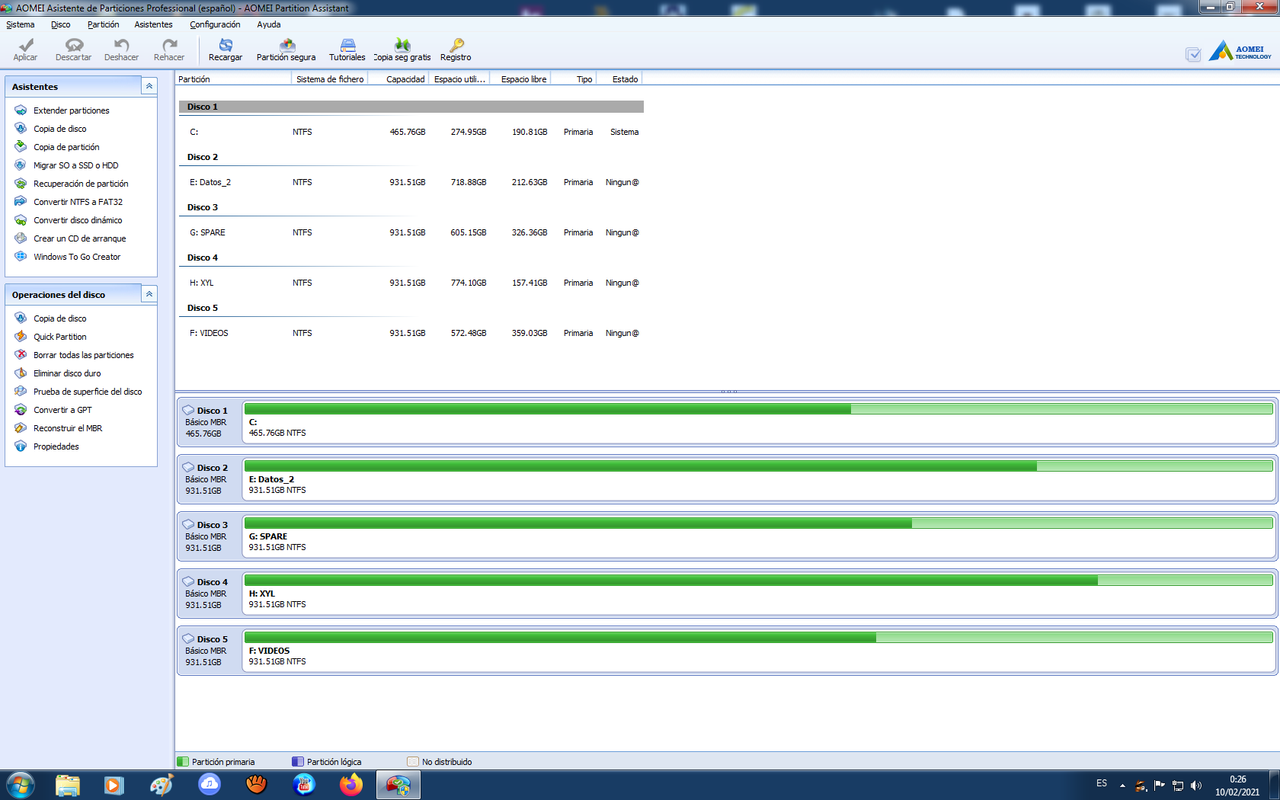Sort by Partición column header
Viewport: 1280px width, 800px height.
click(233, 79)
